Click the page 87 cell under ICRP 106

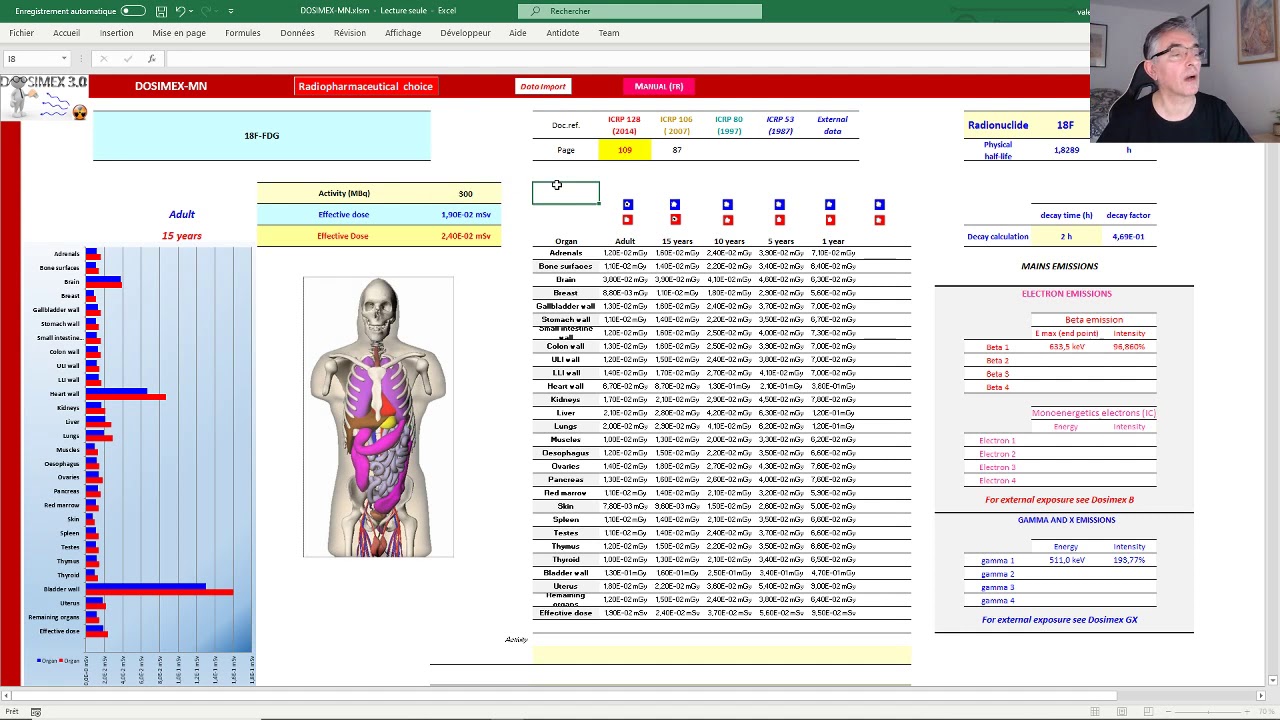(677, 150)
